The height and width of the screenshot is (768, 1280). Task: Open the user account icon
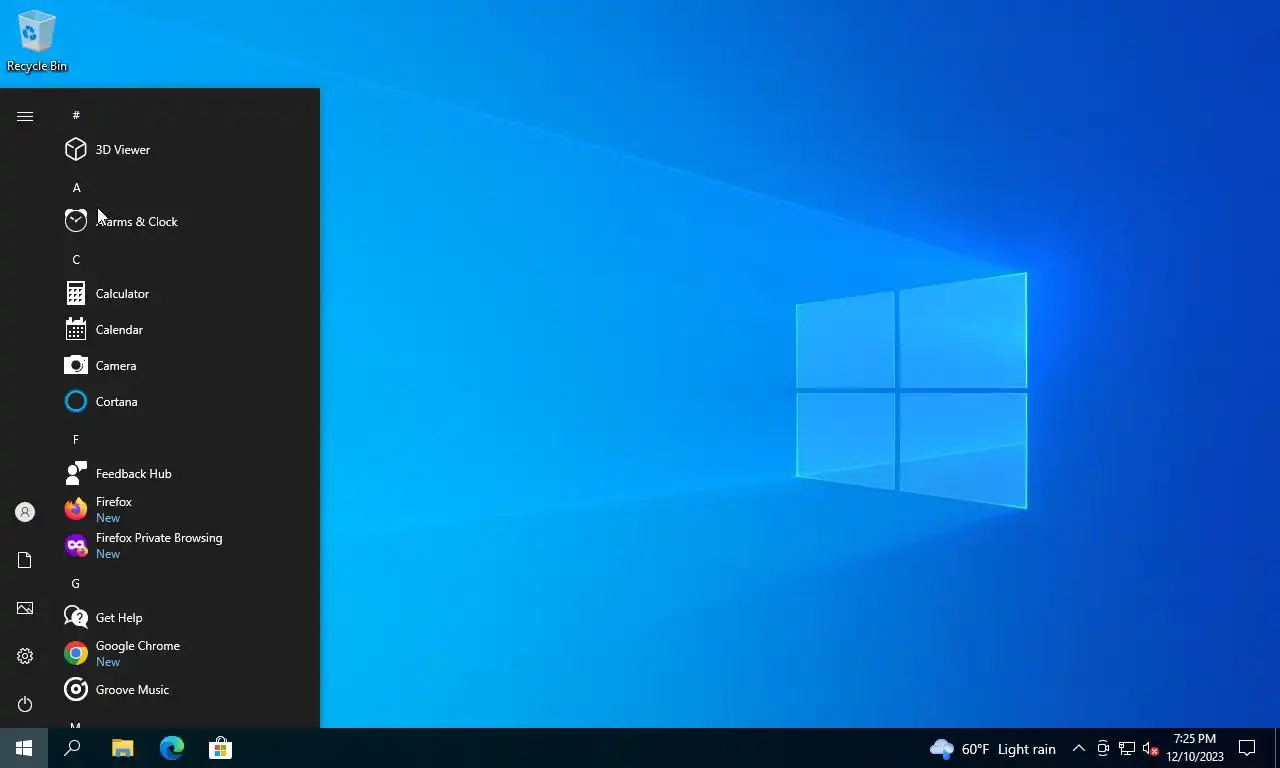pos(25,512)
